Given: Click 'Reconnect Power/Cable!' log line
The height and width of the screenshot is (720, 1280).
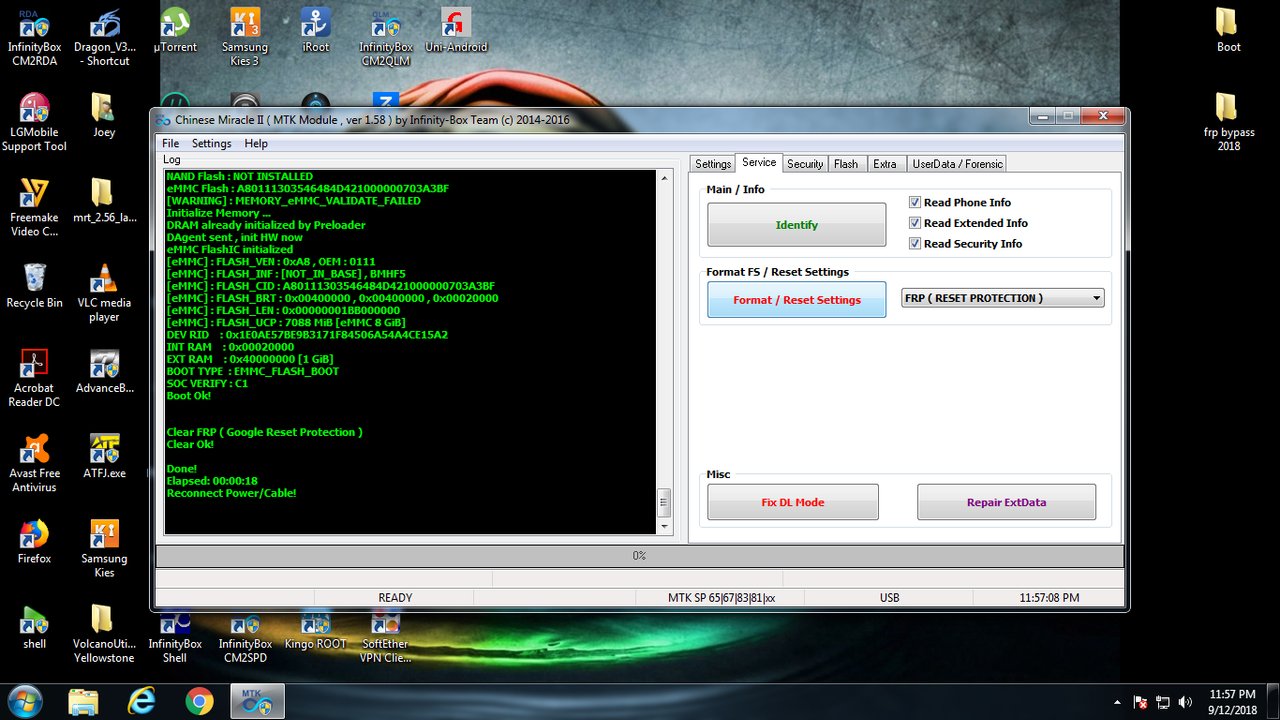Looking at the screenshot, I should tap(231, 493).
